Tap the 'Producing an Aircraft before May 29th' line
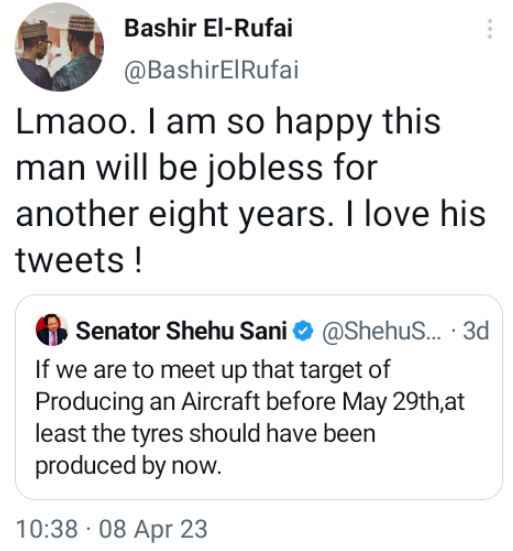The height and width of the screenshot is (551, 513). (250, 402)
